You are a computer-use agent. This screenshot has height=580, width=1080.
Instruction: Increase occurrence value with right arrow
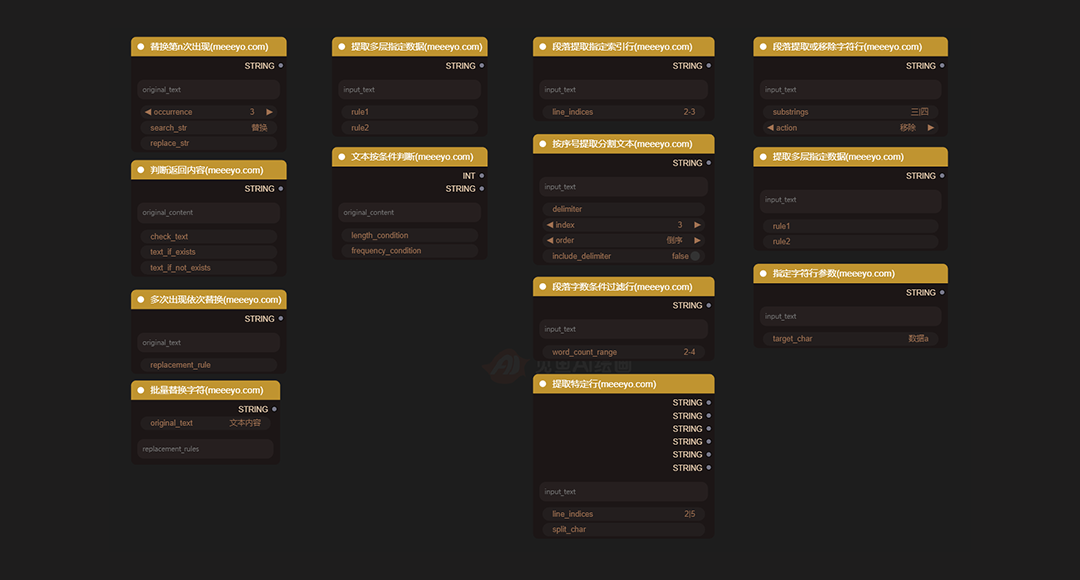pos(269,112)
